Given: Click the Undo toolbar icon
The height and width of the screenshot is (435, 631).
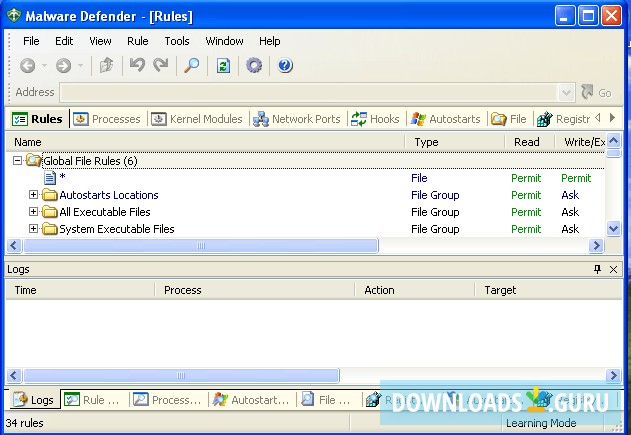Looking at the screenshot, I should 137,65.
